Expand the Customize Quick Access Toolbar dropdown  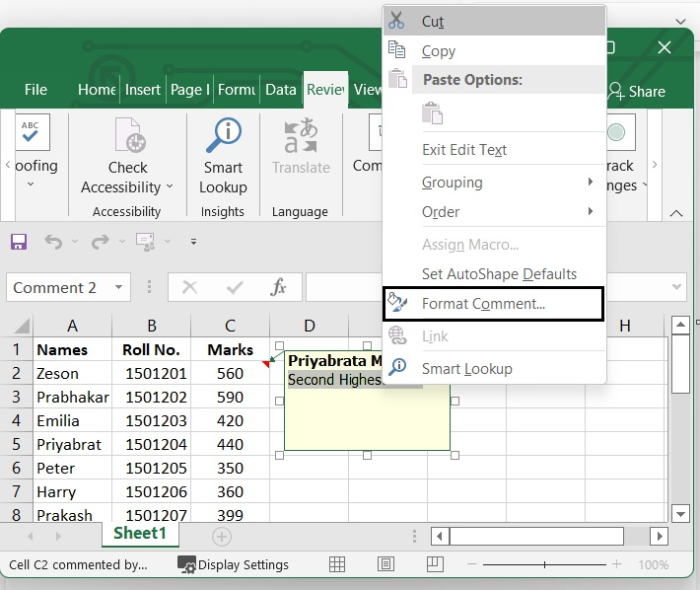[x=193, y=242]
